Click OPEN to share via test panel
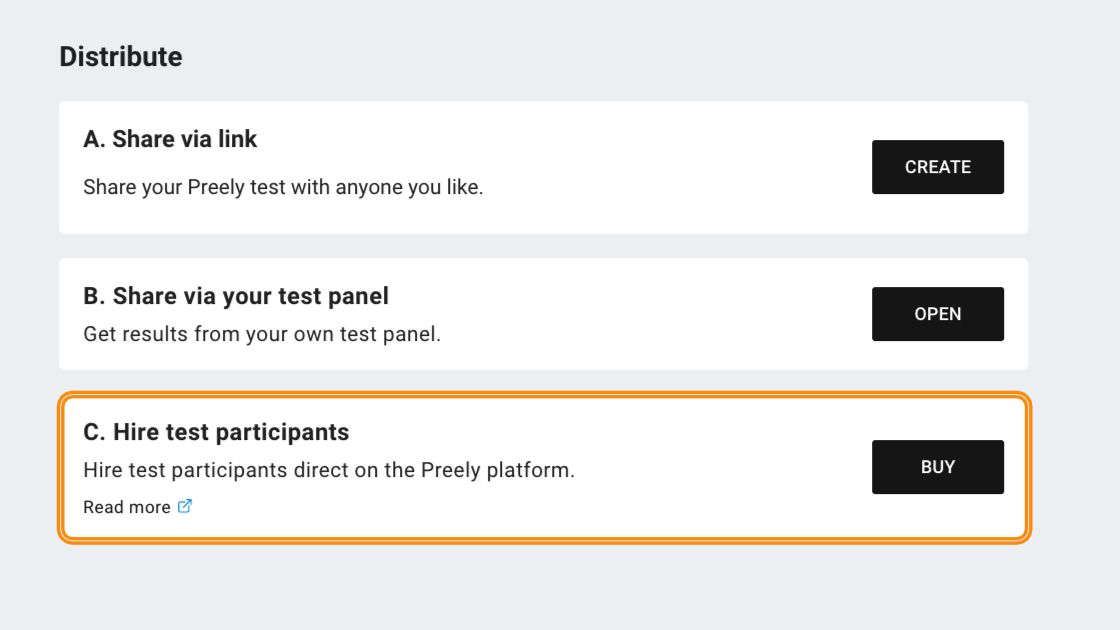1120x630 pixels. tap(937, 314)
